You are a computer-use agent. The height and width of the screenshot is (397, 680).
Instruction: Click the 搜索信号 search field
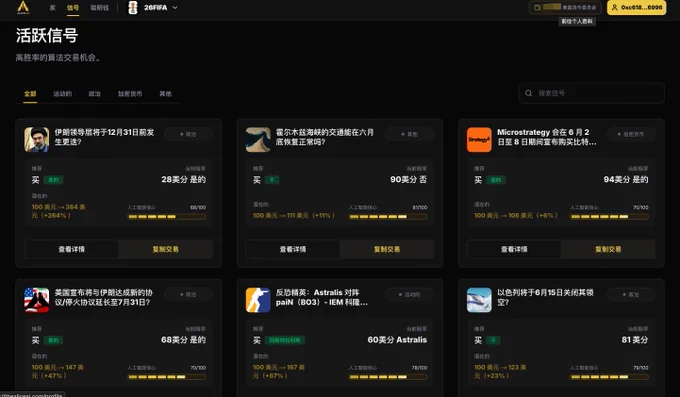click(x=592, y=93)
